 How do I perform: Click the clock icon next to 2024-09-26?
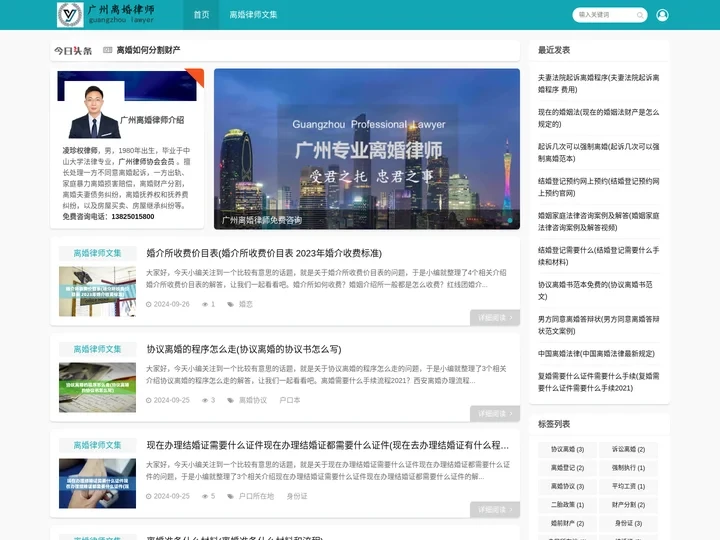click(148, 304)
